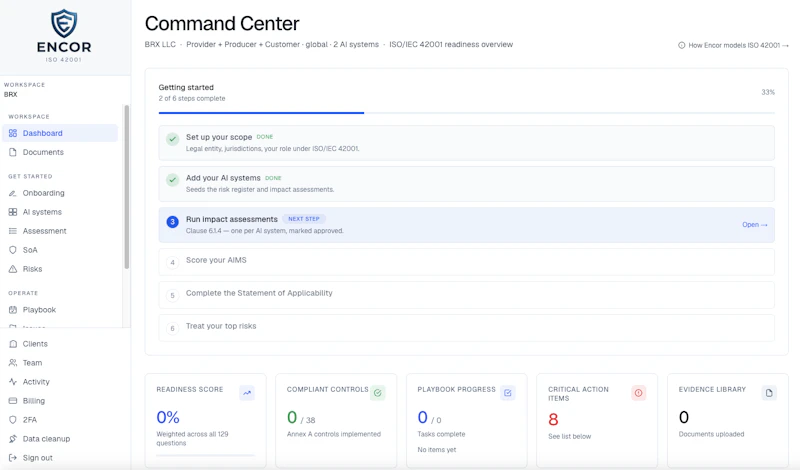The height and width of the screenshot is (470, 800).
Task: Click the Billing card icon
Action: click(x=13, y=401)
